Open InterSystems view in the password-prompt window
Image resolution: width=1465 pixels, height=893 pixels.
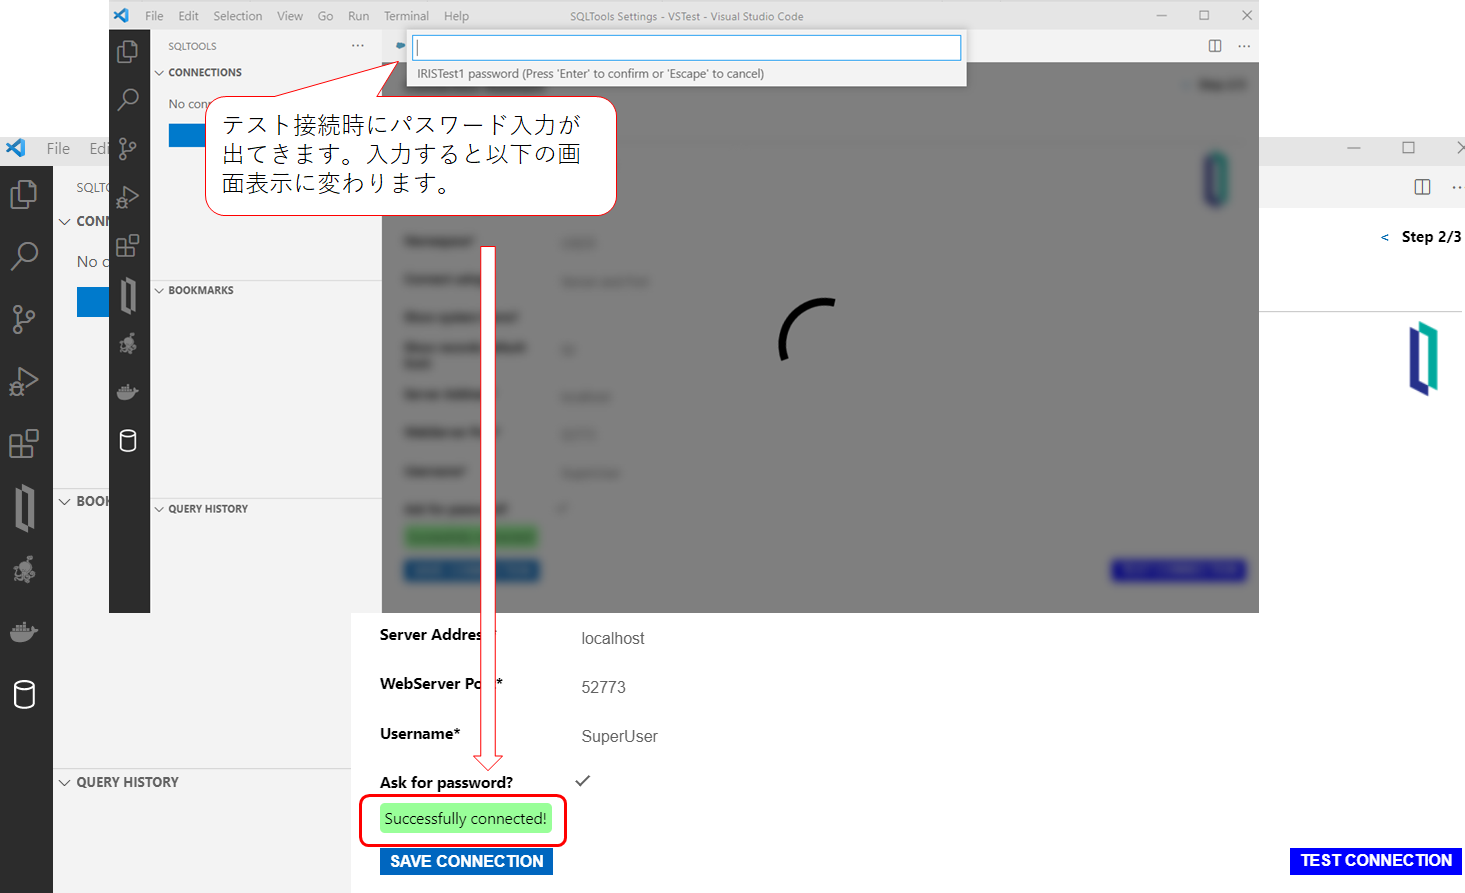click(128, 296)
